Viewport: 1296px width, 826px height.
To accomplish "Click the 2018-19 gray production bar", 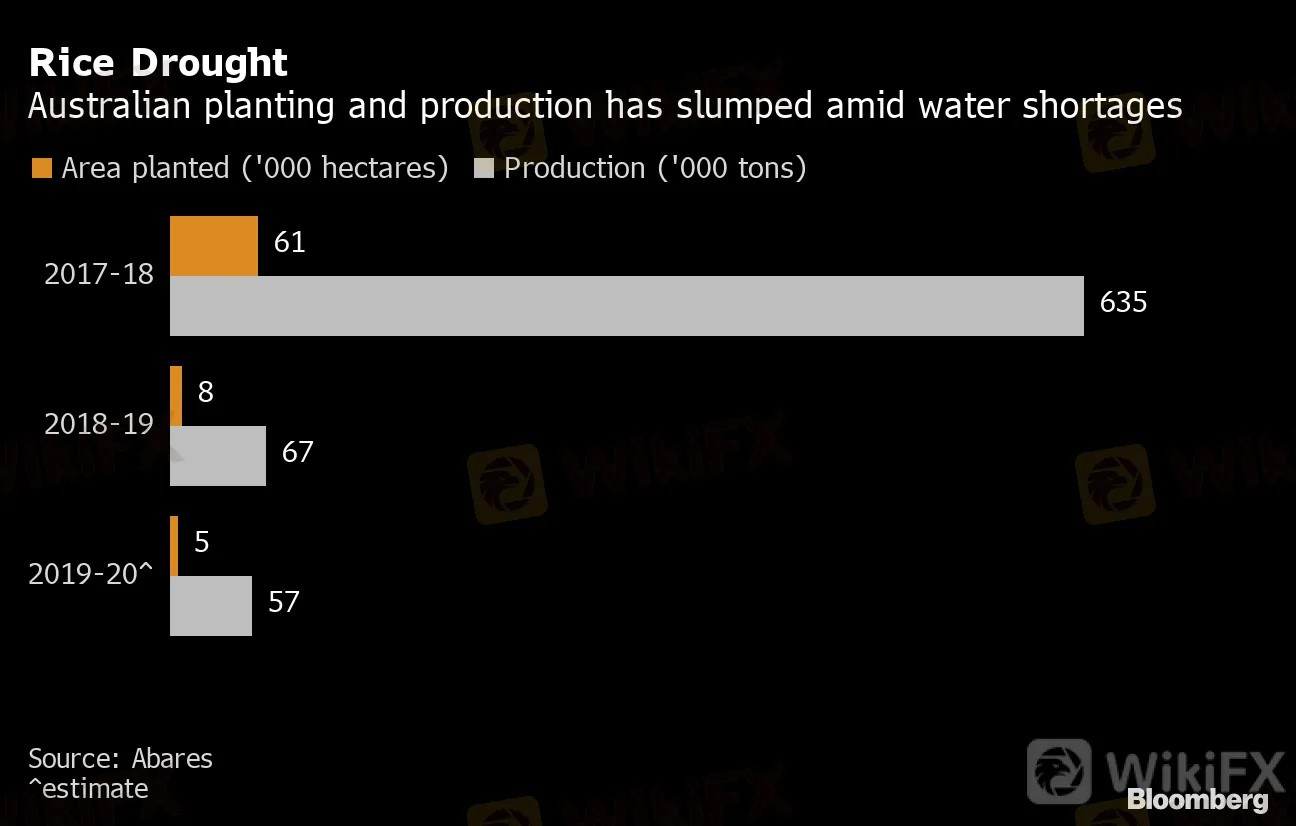I will point(218,456).
